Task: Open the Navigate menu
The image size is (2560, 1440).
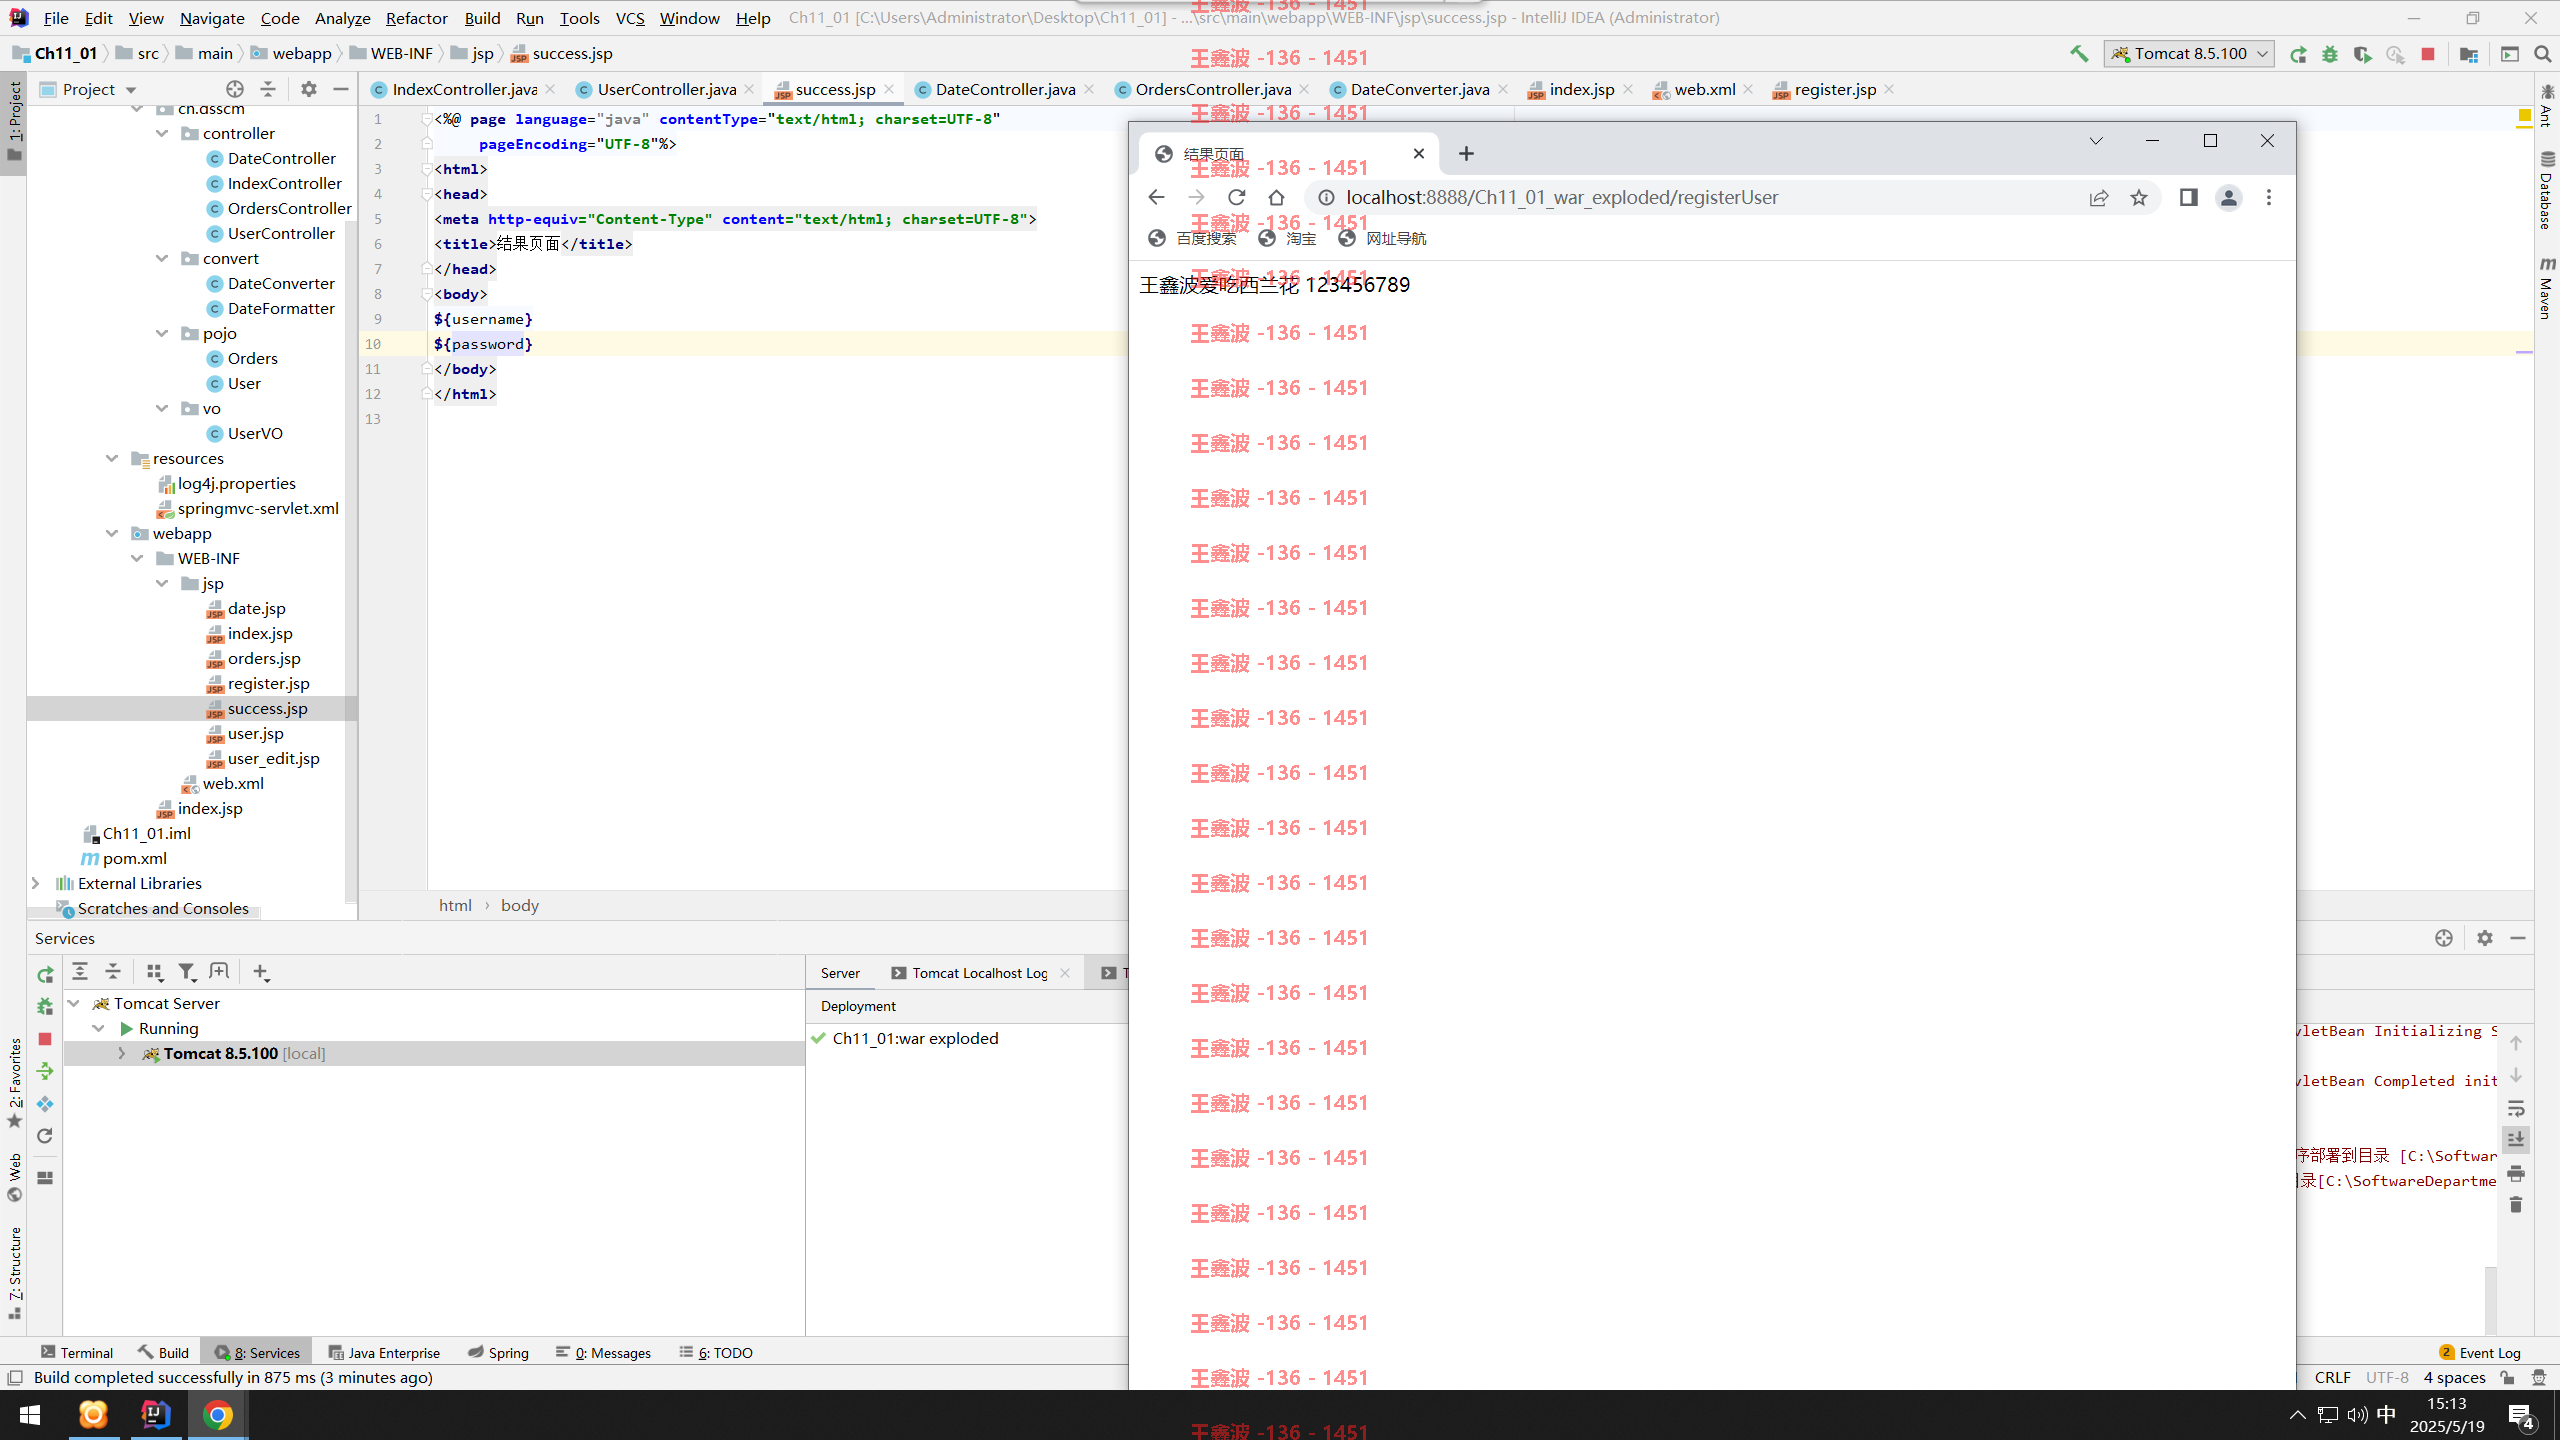Action: coord(212,18)
